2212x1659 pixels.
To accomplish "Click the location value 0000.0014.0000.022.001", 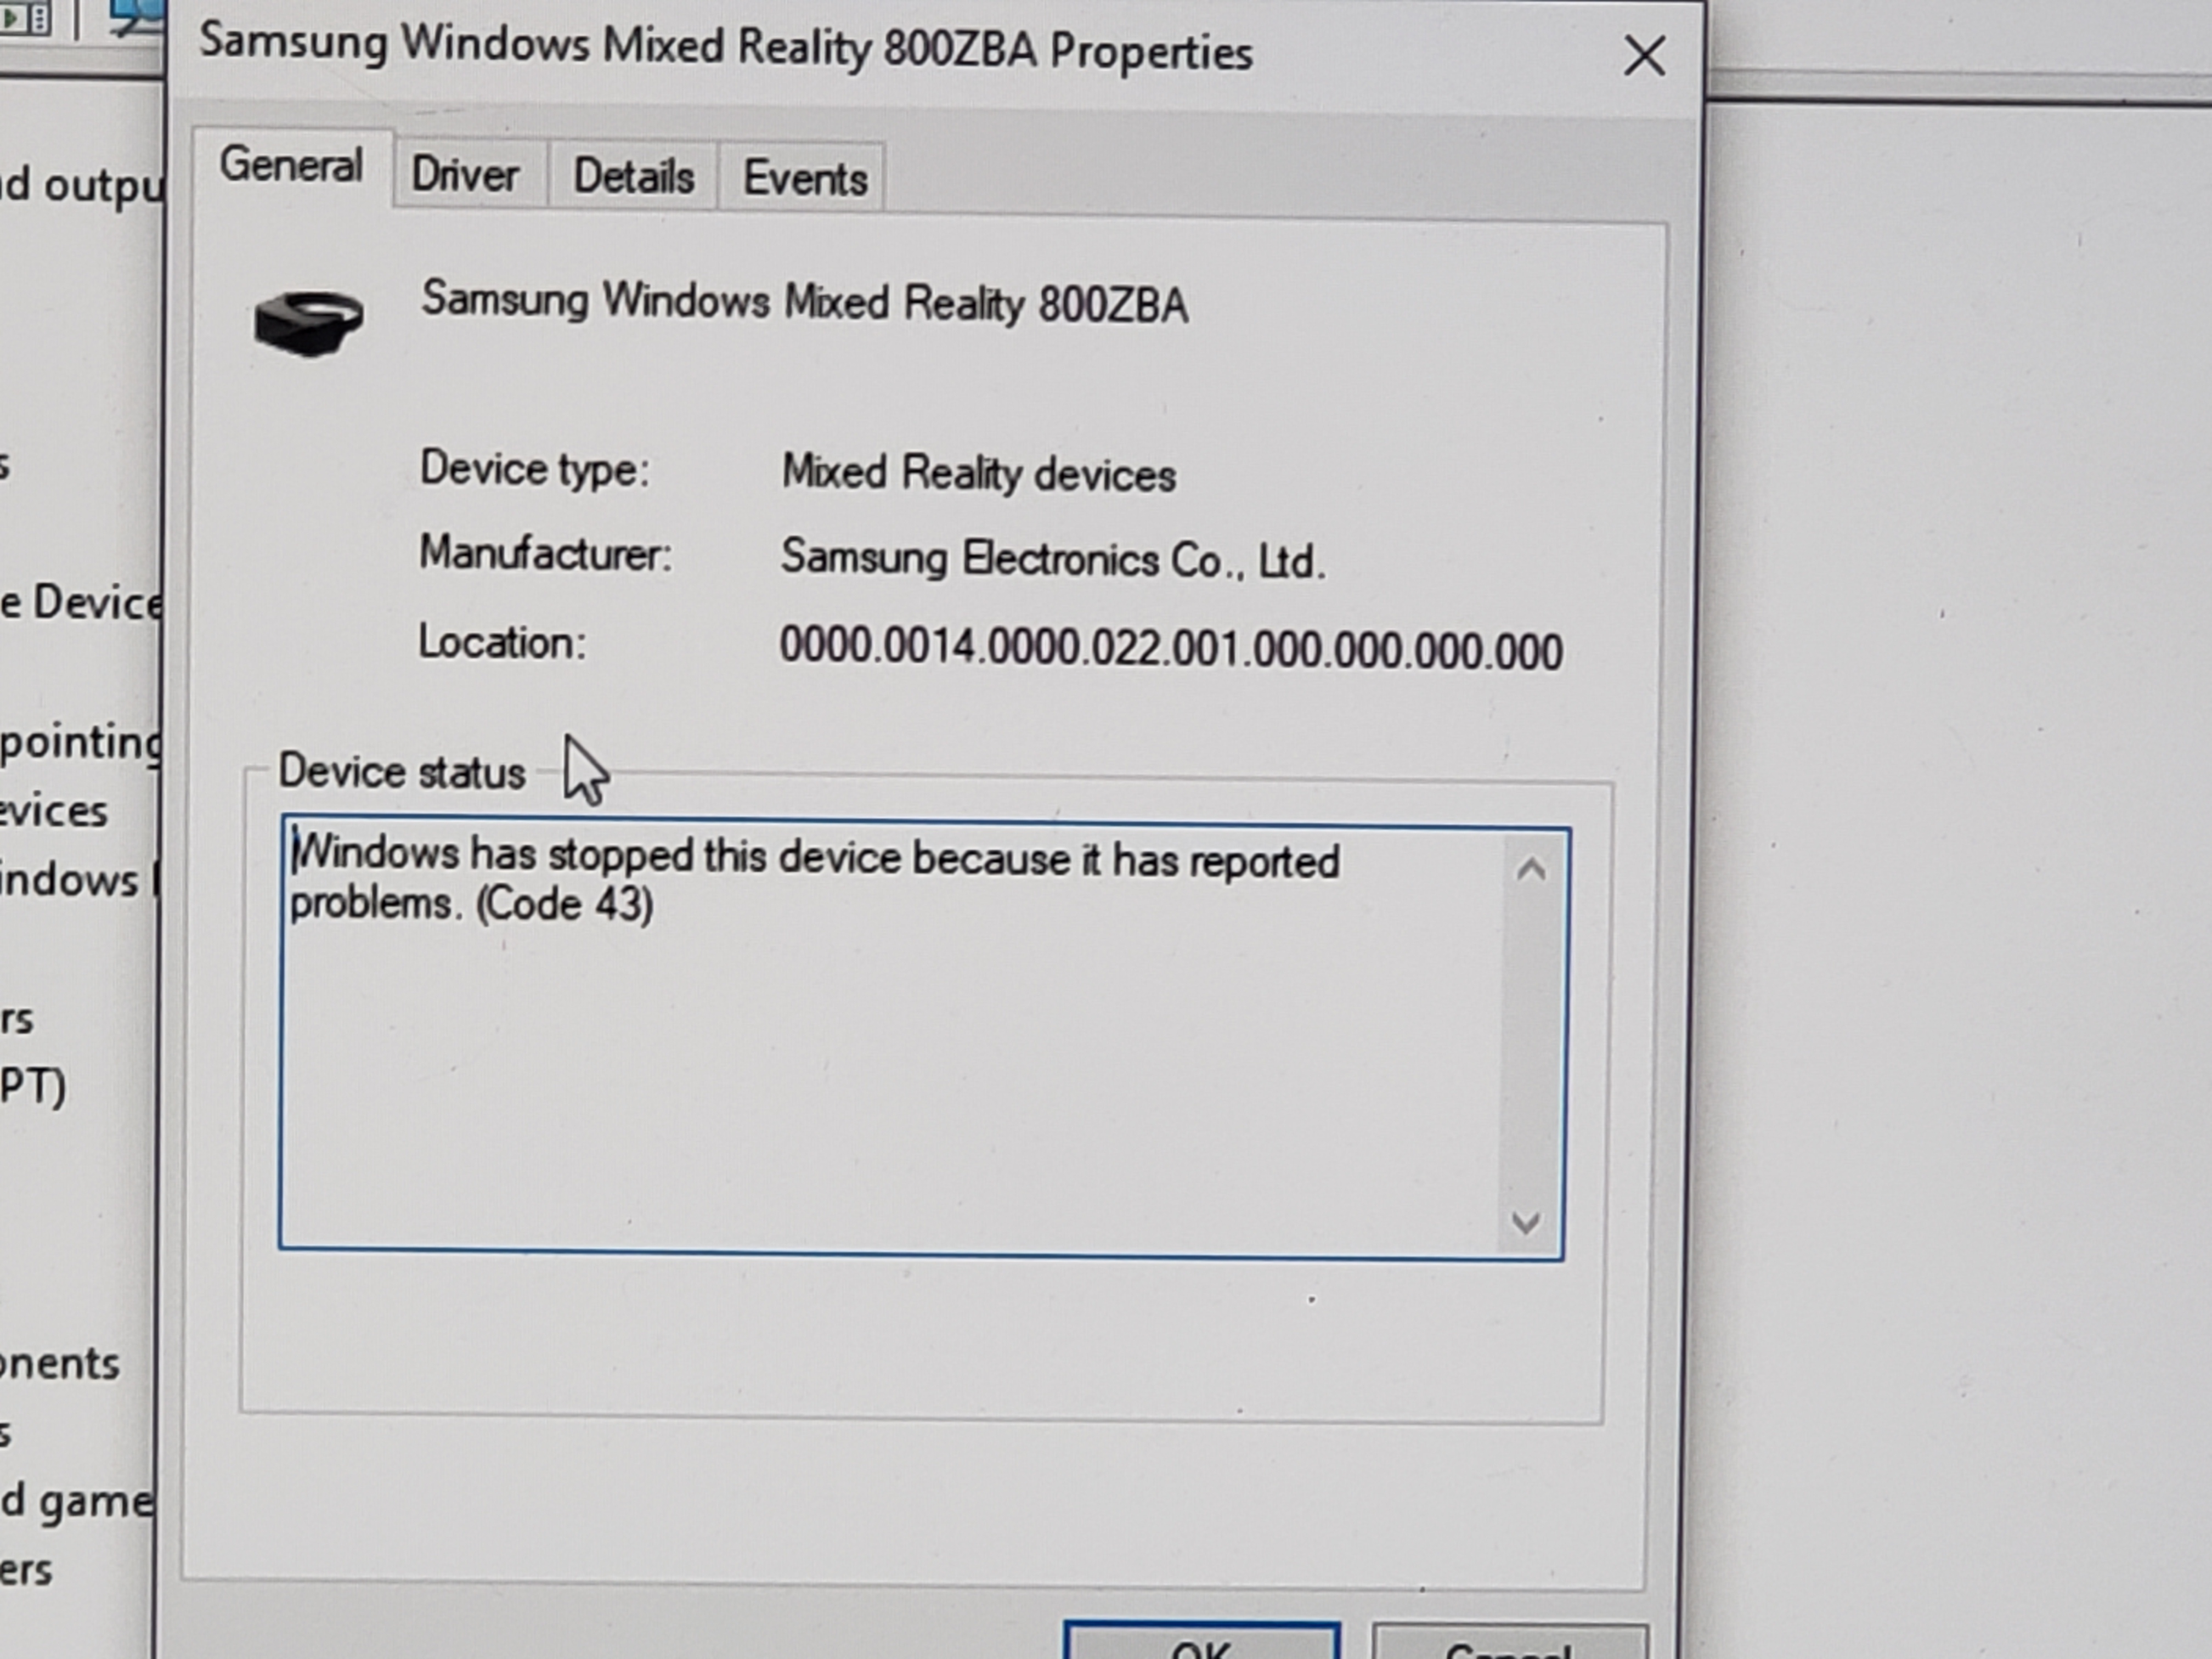I will [1171, 649].
